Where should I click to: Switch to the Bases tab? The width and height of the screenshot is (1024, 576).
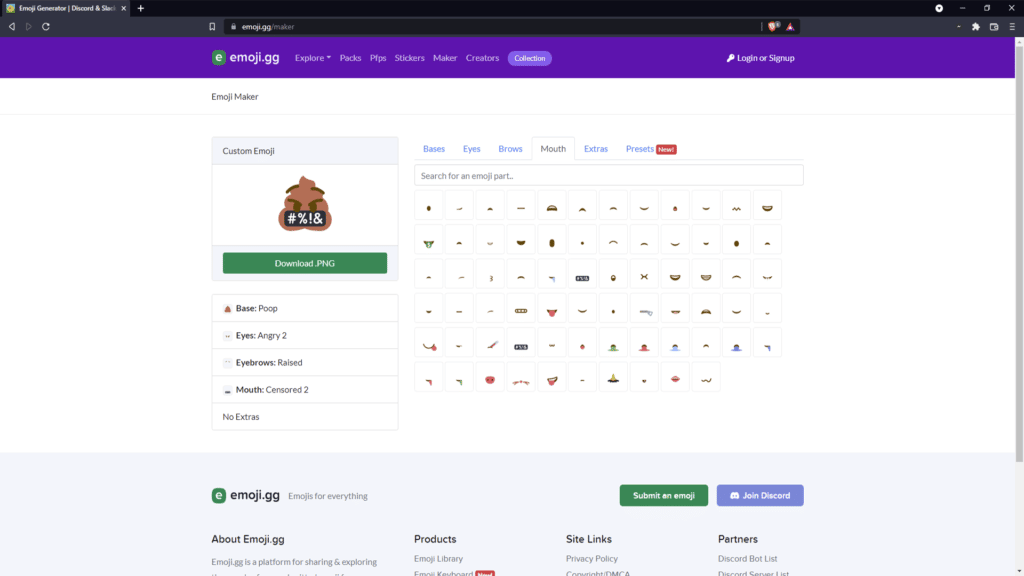coord(434,149)
